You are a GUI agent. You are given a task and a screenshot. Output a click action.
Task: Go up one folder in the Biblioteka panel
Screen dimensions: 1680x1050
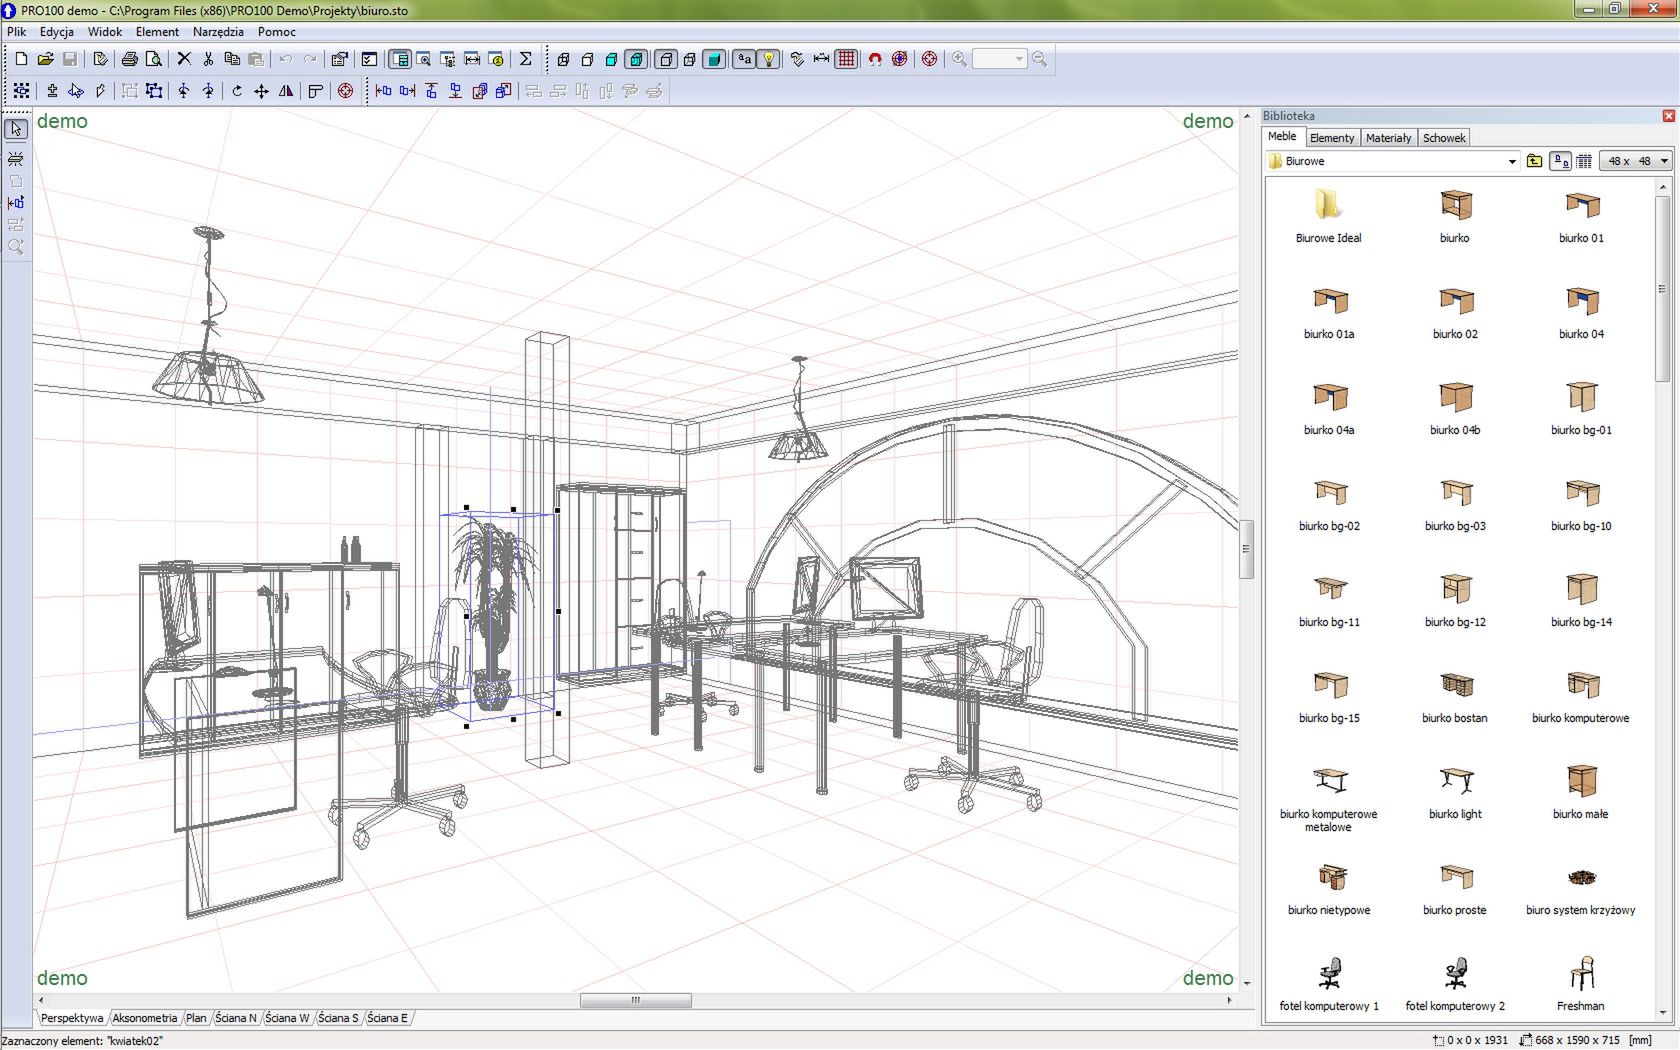[x=1534, y=161]
